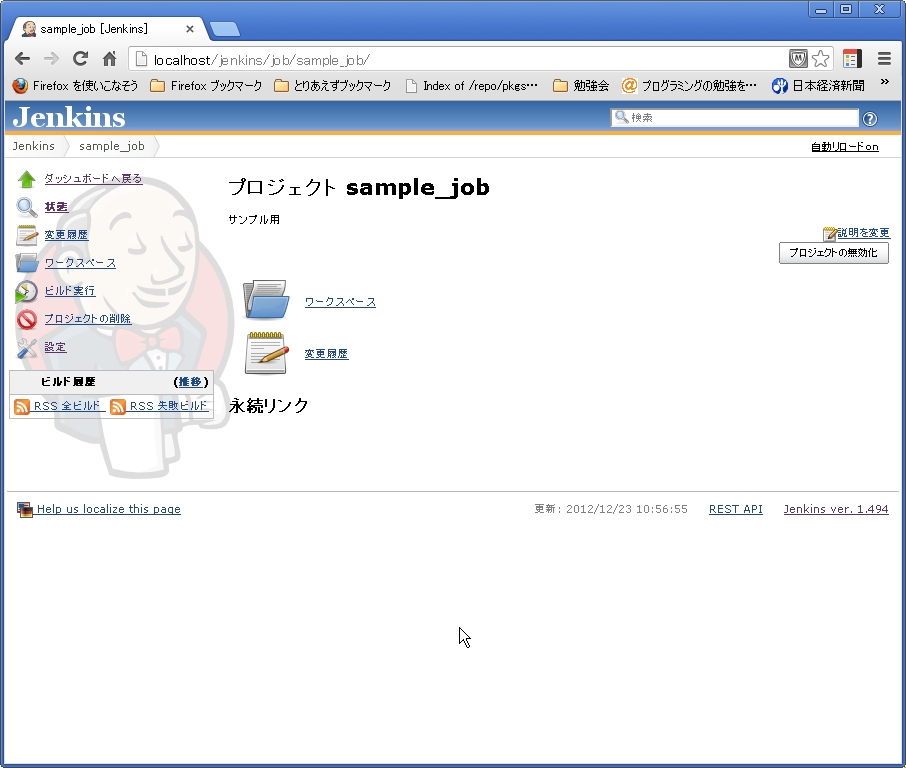Viewport: 906px width, 768px height.
Task: Bookmark page with the star icon
Action: 820,58
